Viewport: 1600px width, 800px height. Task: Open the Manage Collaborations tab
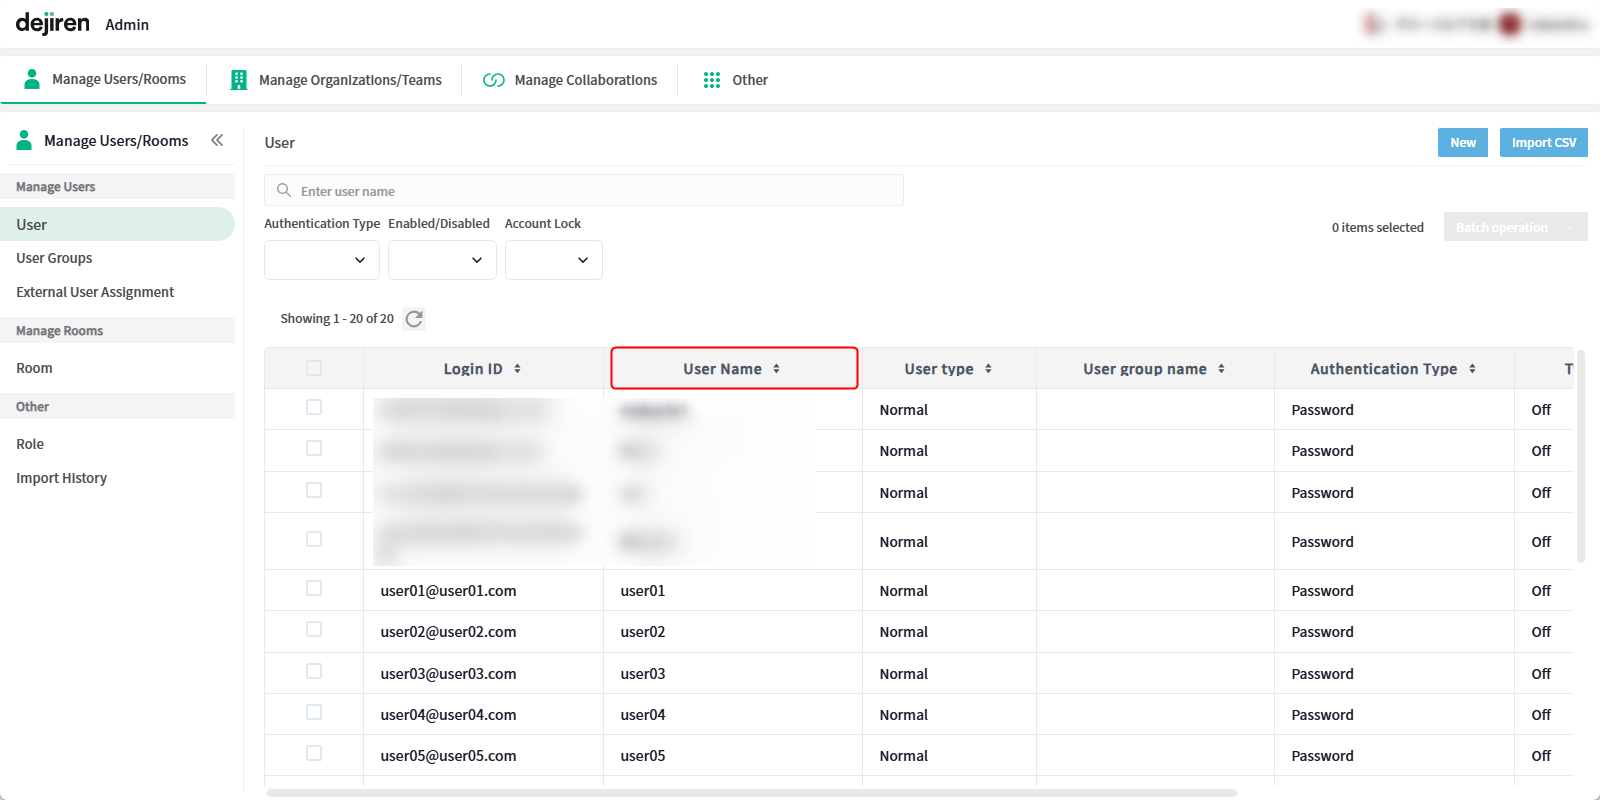pyautogui.click(x=570, y=80)
